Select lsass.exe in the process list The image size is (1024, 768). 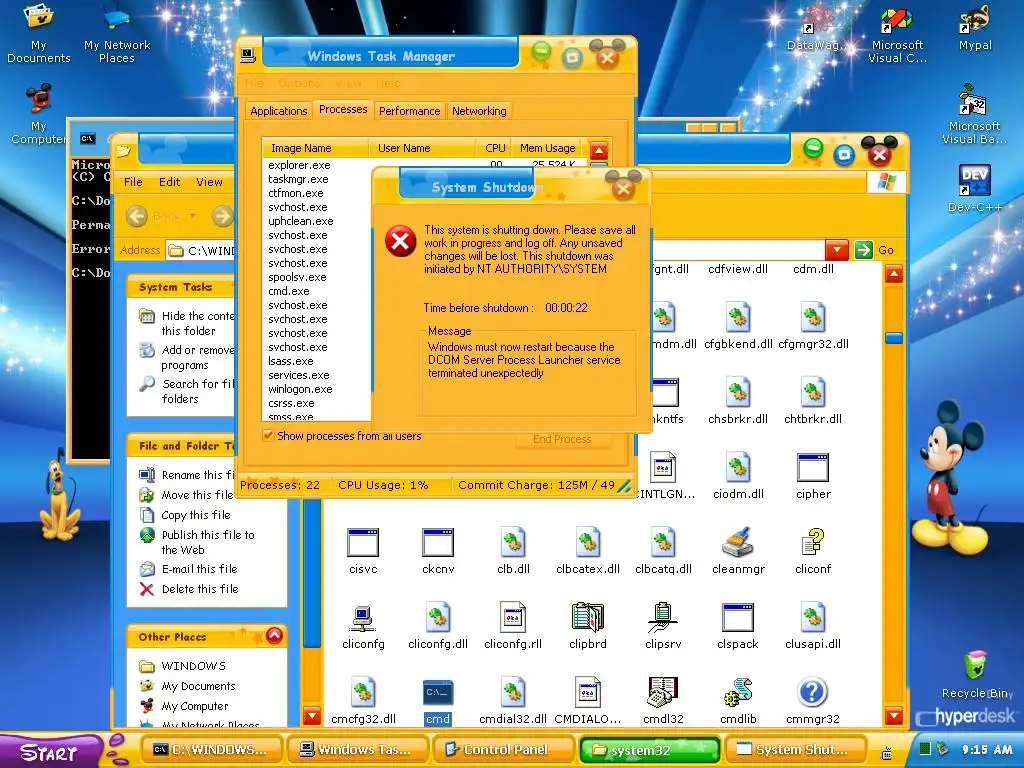[291, 361]
